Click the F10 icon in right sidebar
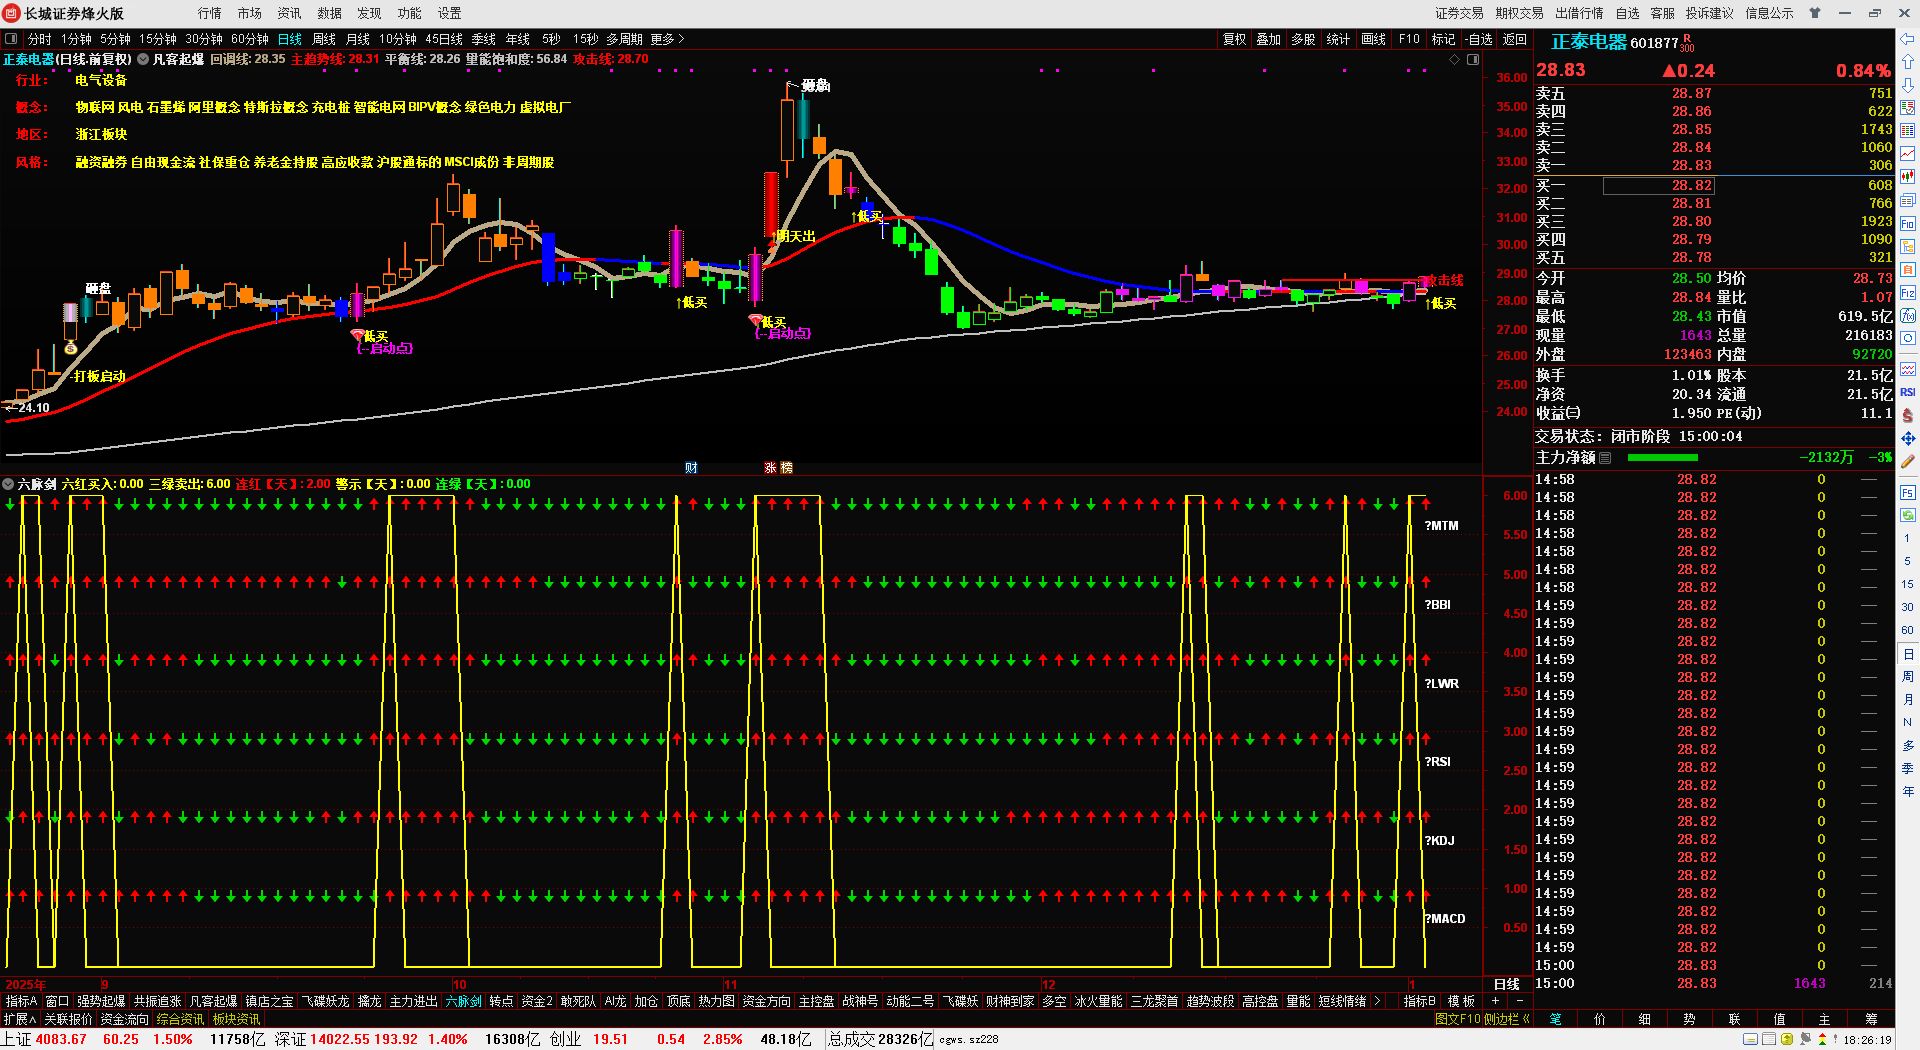 click(x=1908, y=224)
